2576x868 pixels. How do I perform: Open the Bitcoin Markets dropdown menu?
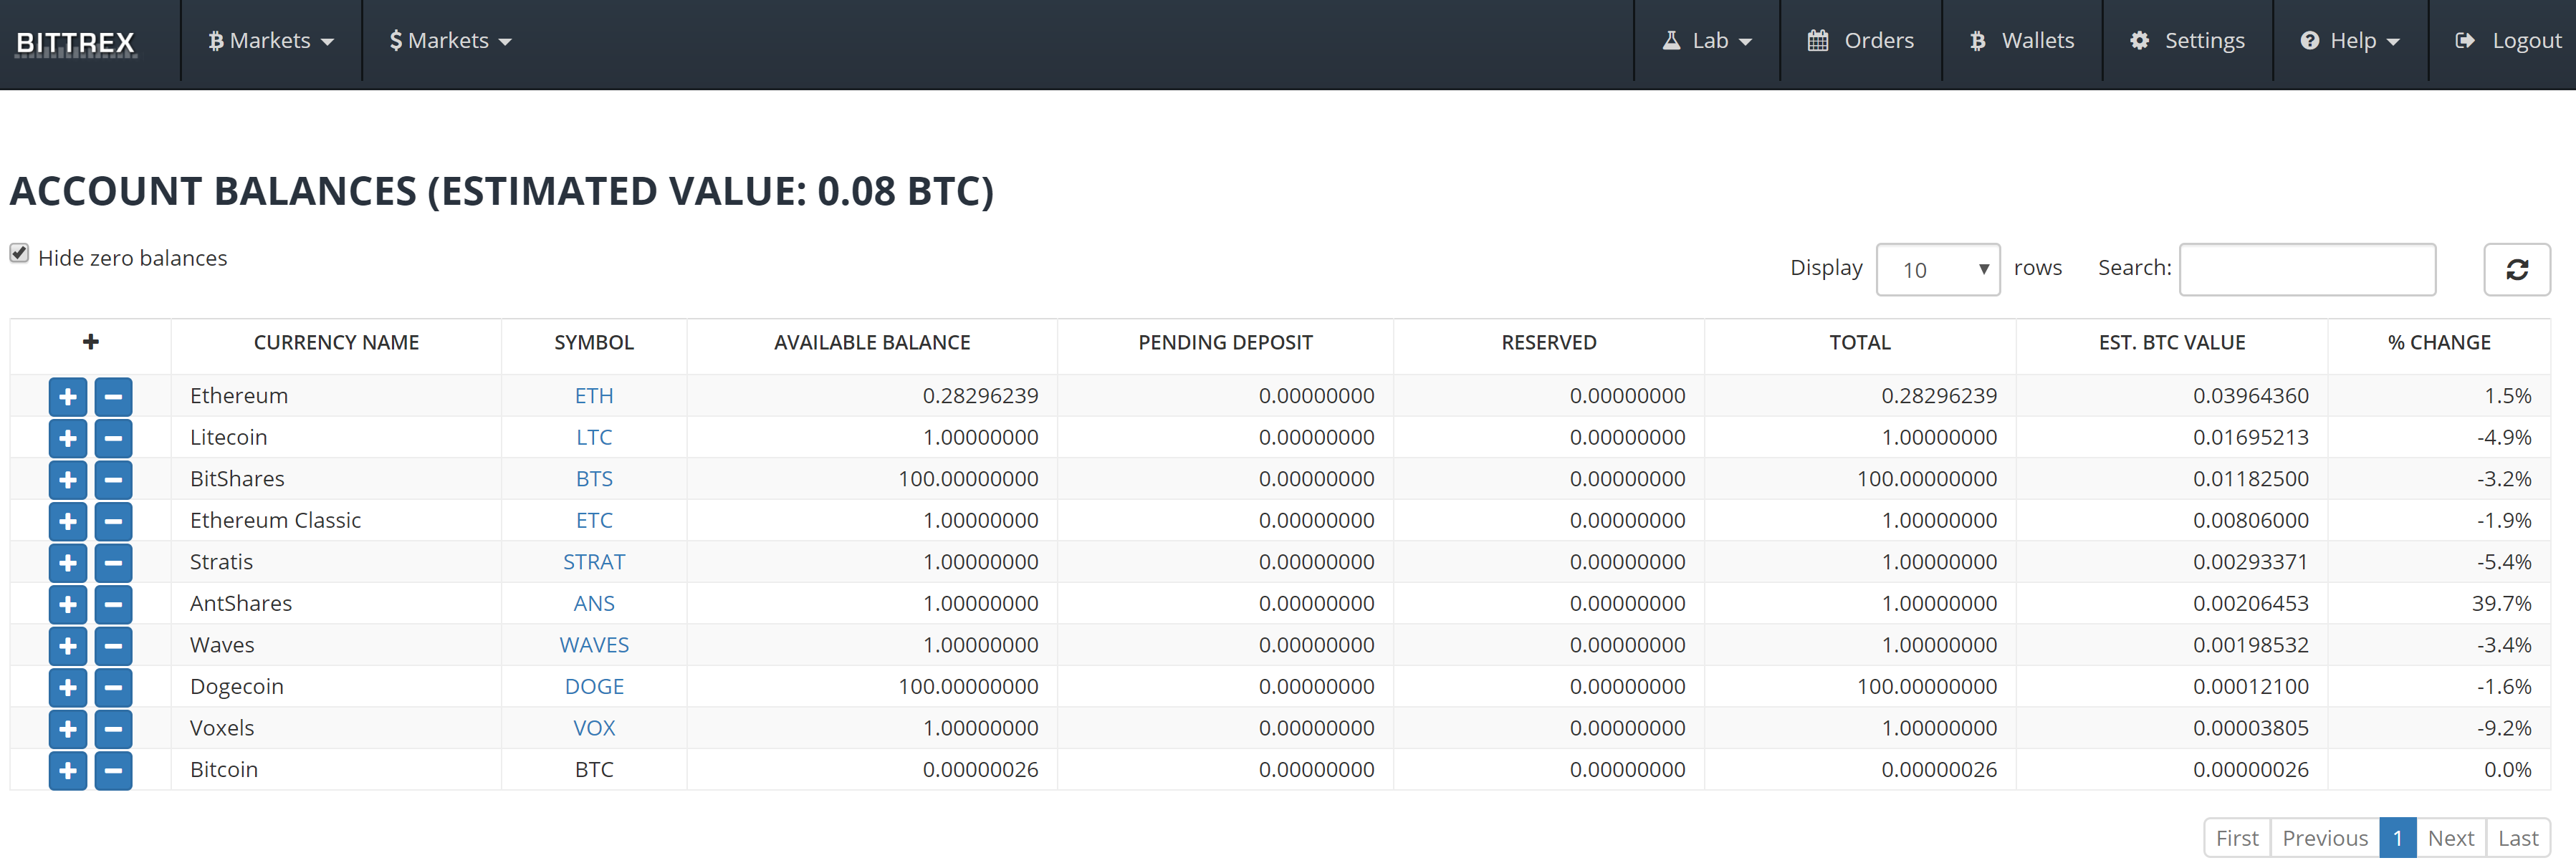point(271,41)
